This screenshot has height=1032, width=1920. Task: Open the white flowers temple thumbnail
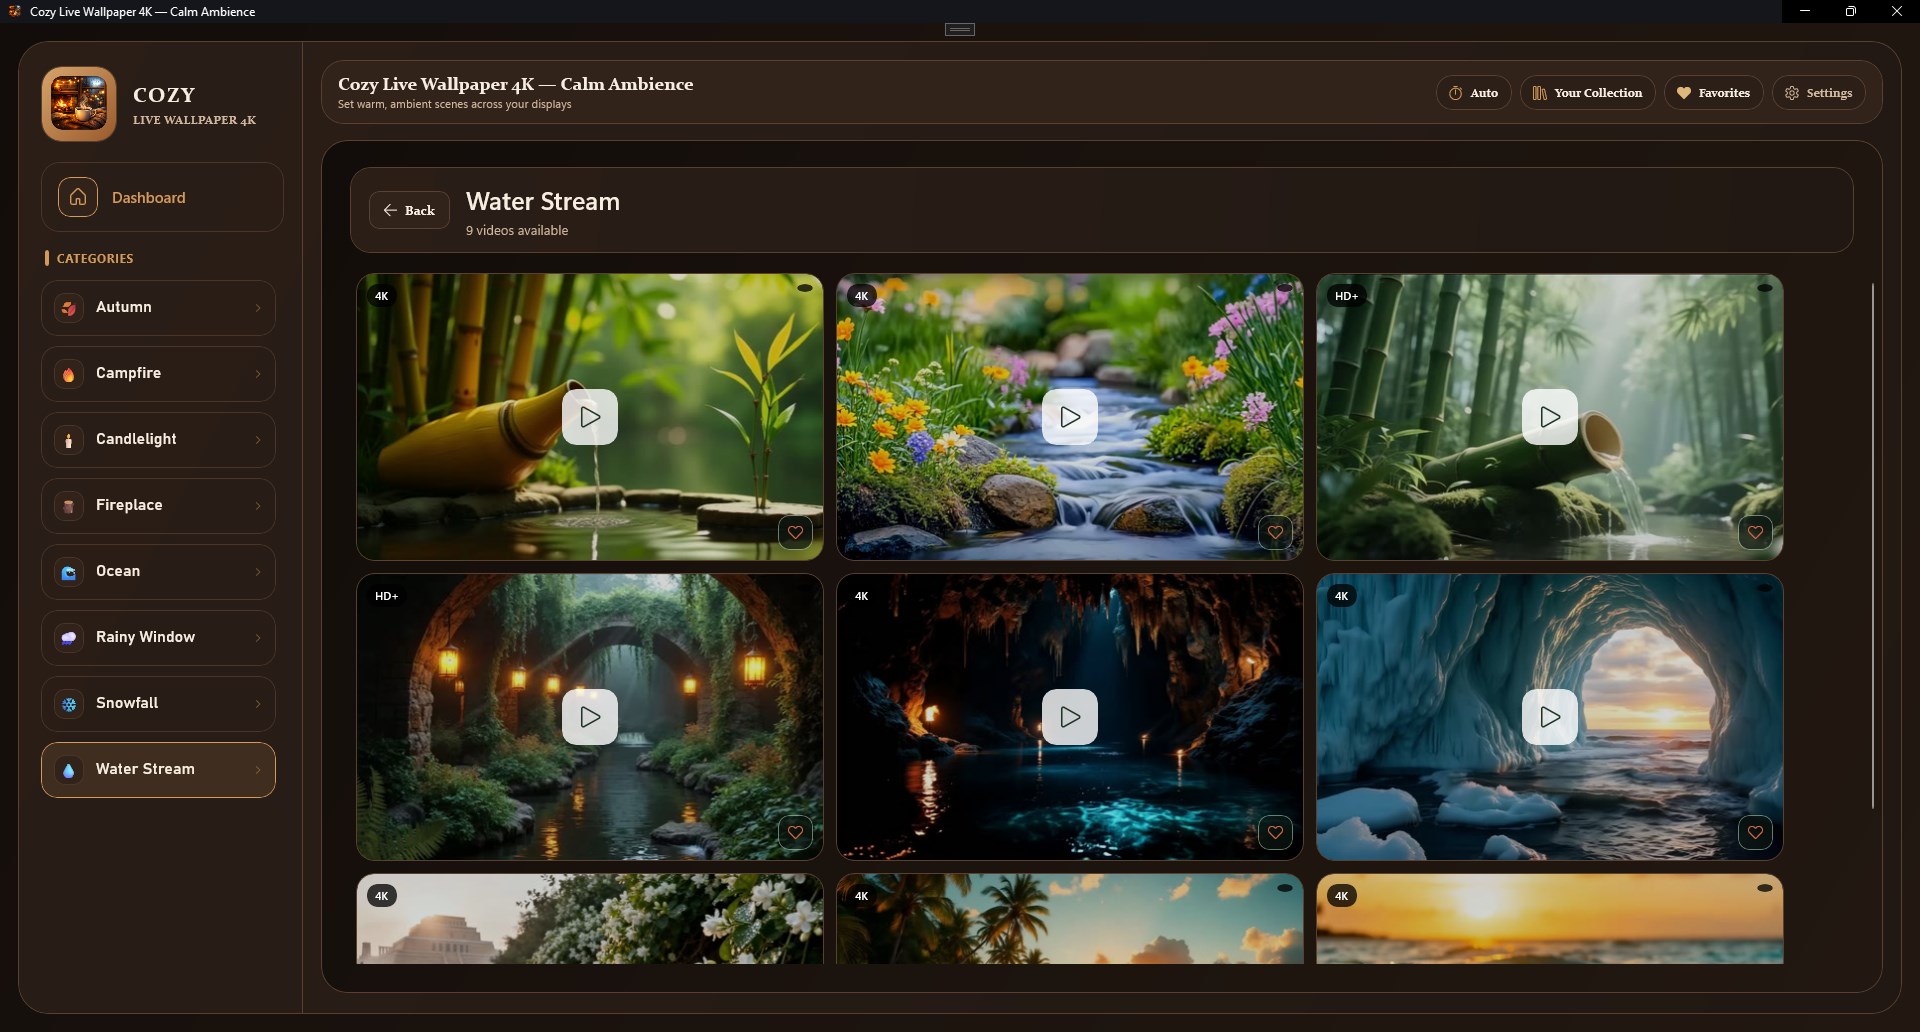click(x=590, y=919)
